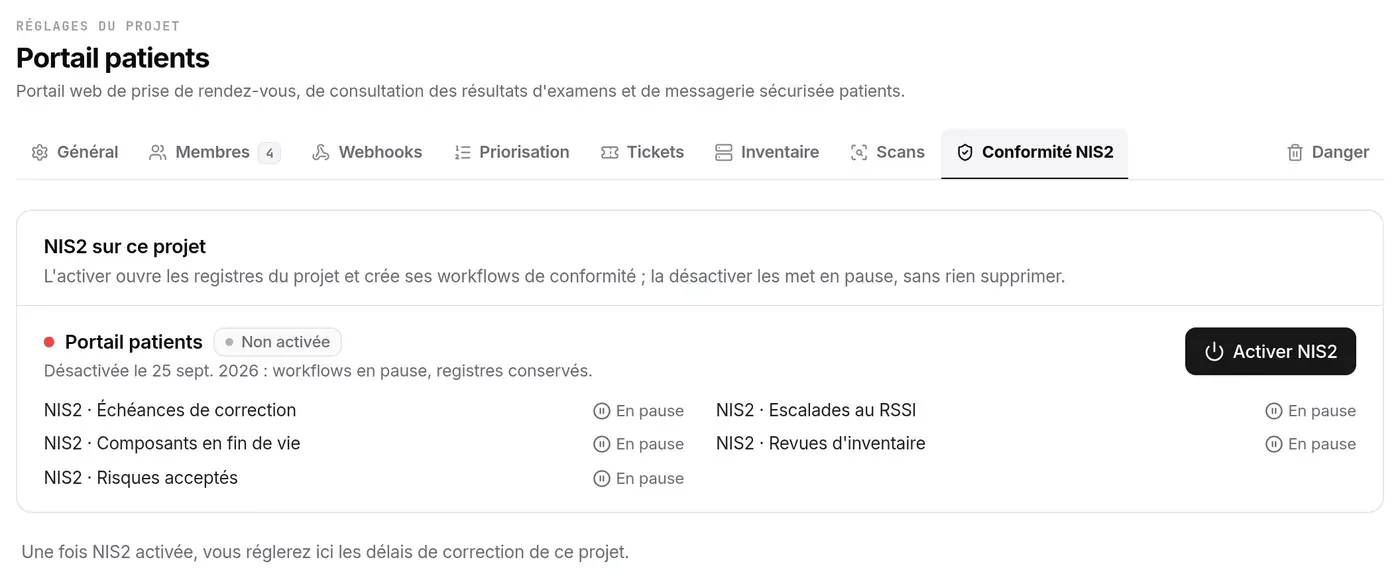Click the scan frame icon beside Scans
Screen dimensions: 1400x582
pos(859,153)
